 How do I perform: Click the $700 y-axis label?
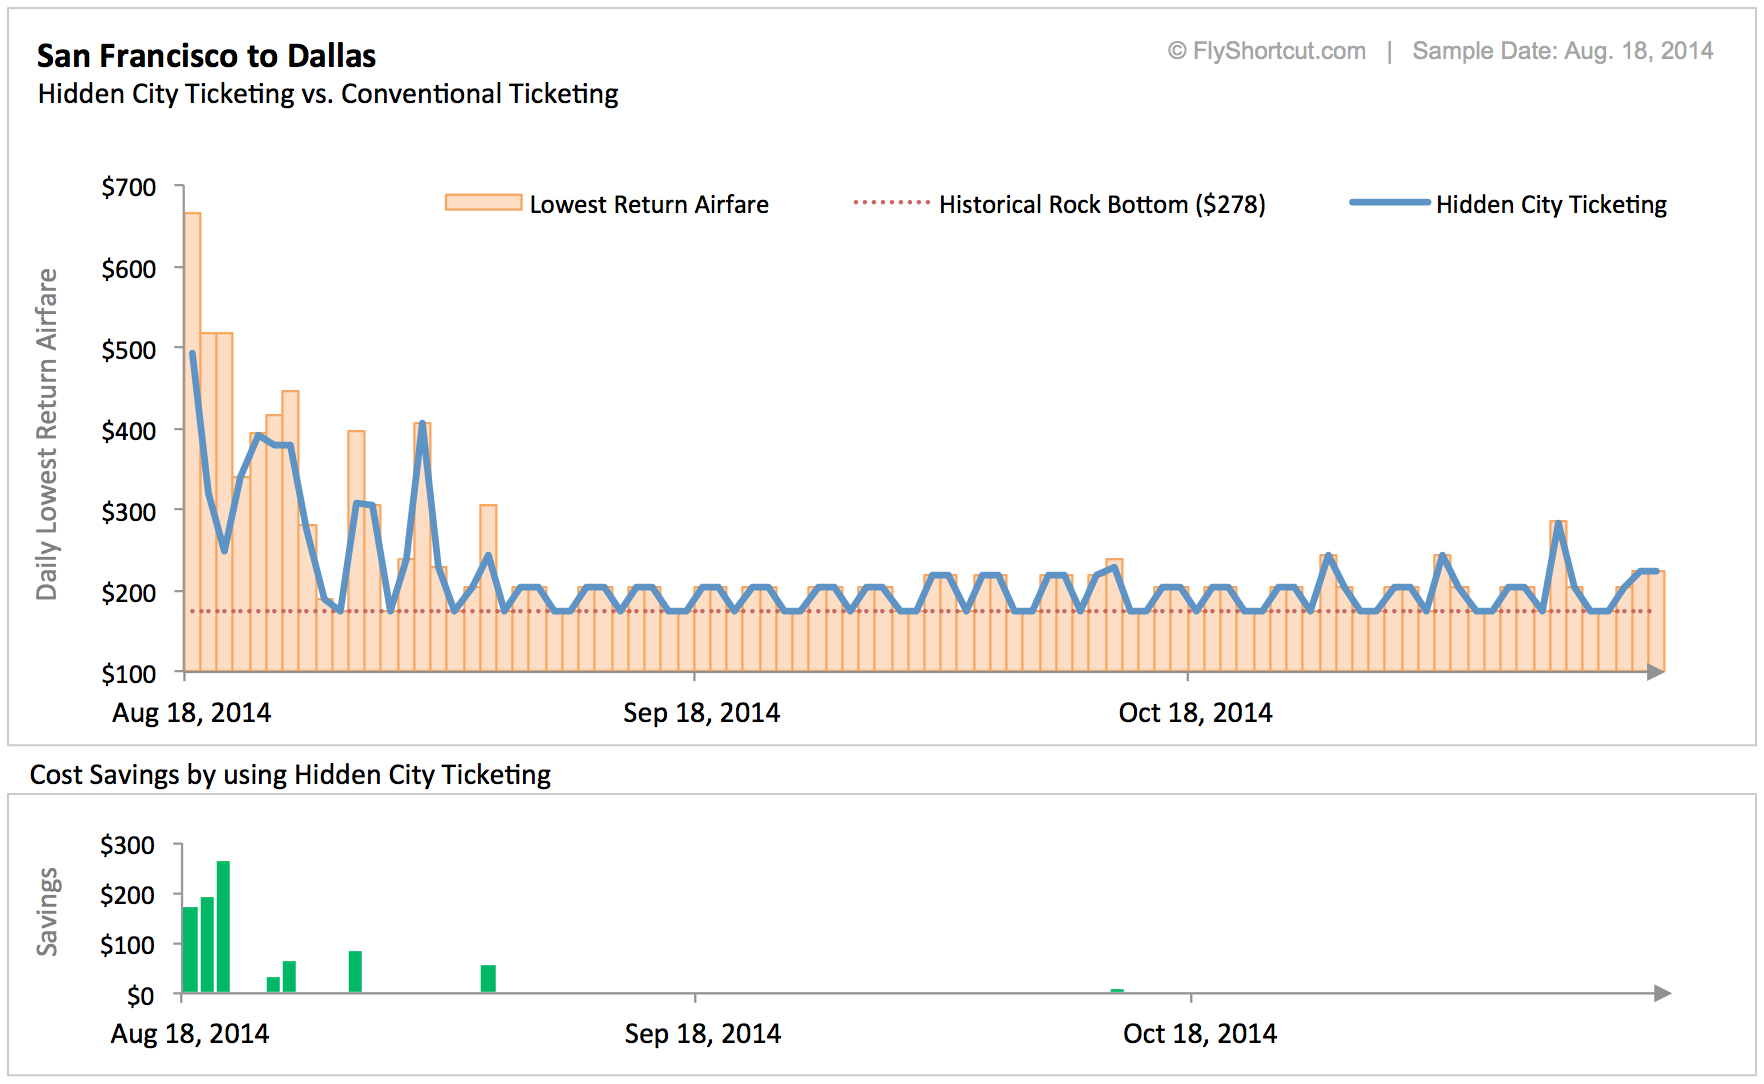(x=129, y=188)
